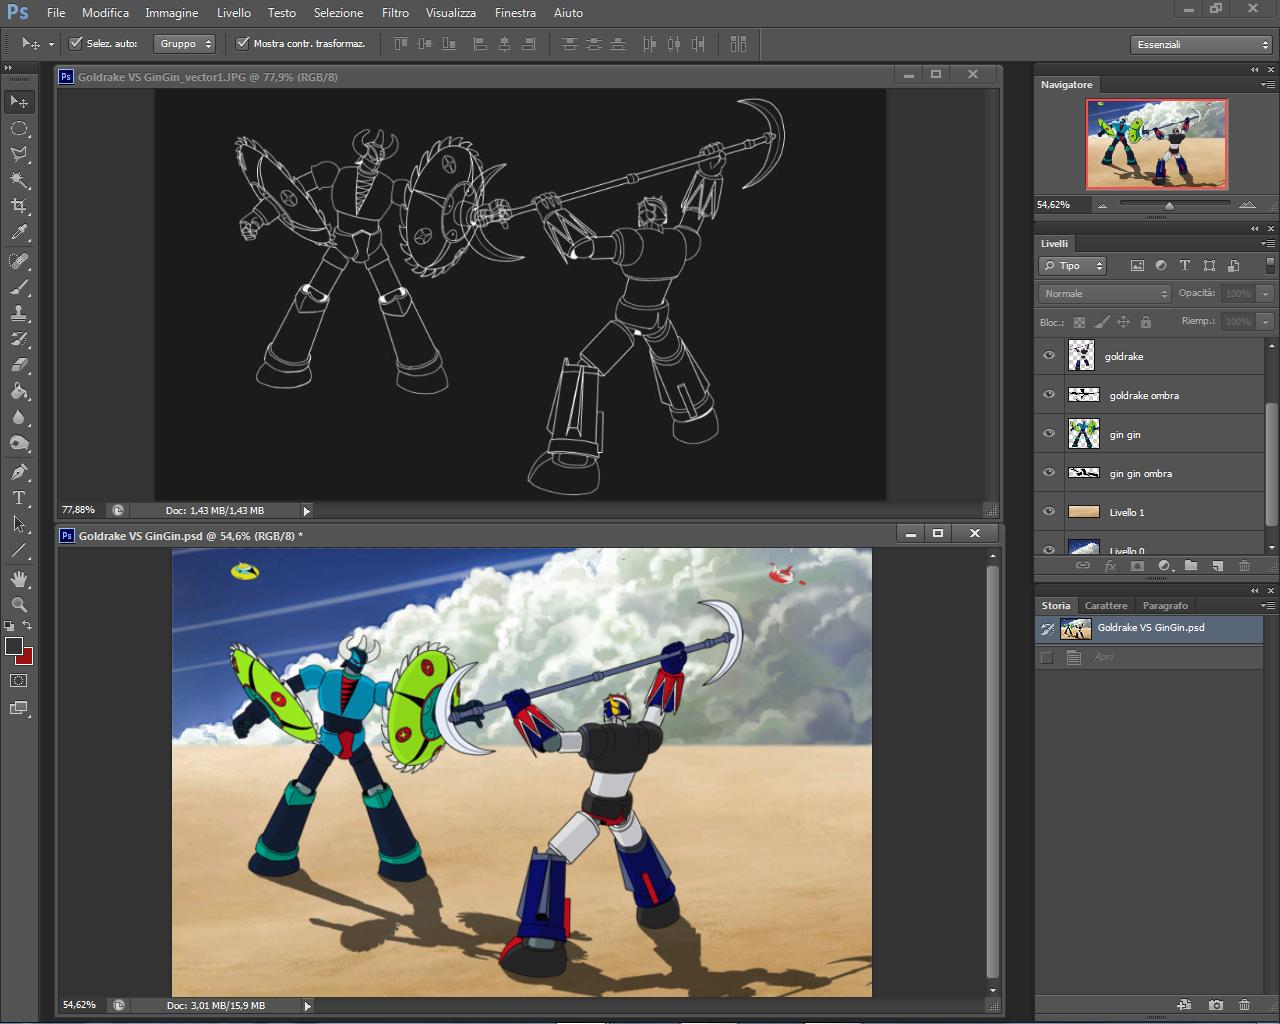1280x1024 pixels.
Task: Open the Opacità value dropdown
Action: point(1265,294)
